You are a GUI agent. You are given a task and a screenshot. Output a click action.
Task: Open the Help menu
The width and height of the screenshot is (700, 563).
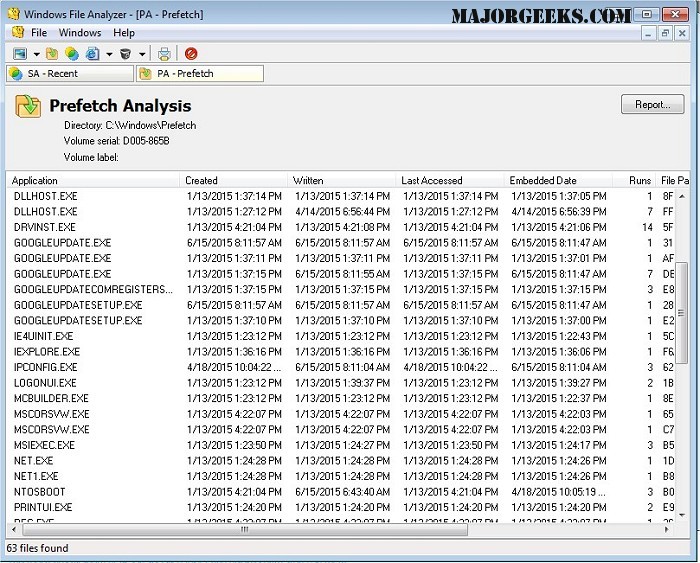click(124, 33)
